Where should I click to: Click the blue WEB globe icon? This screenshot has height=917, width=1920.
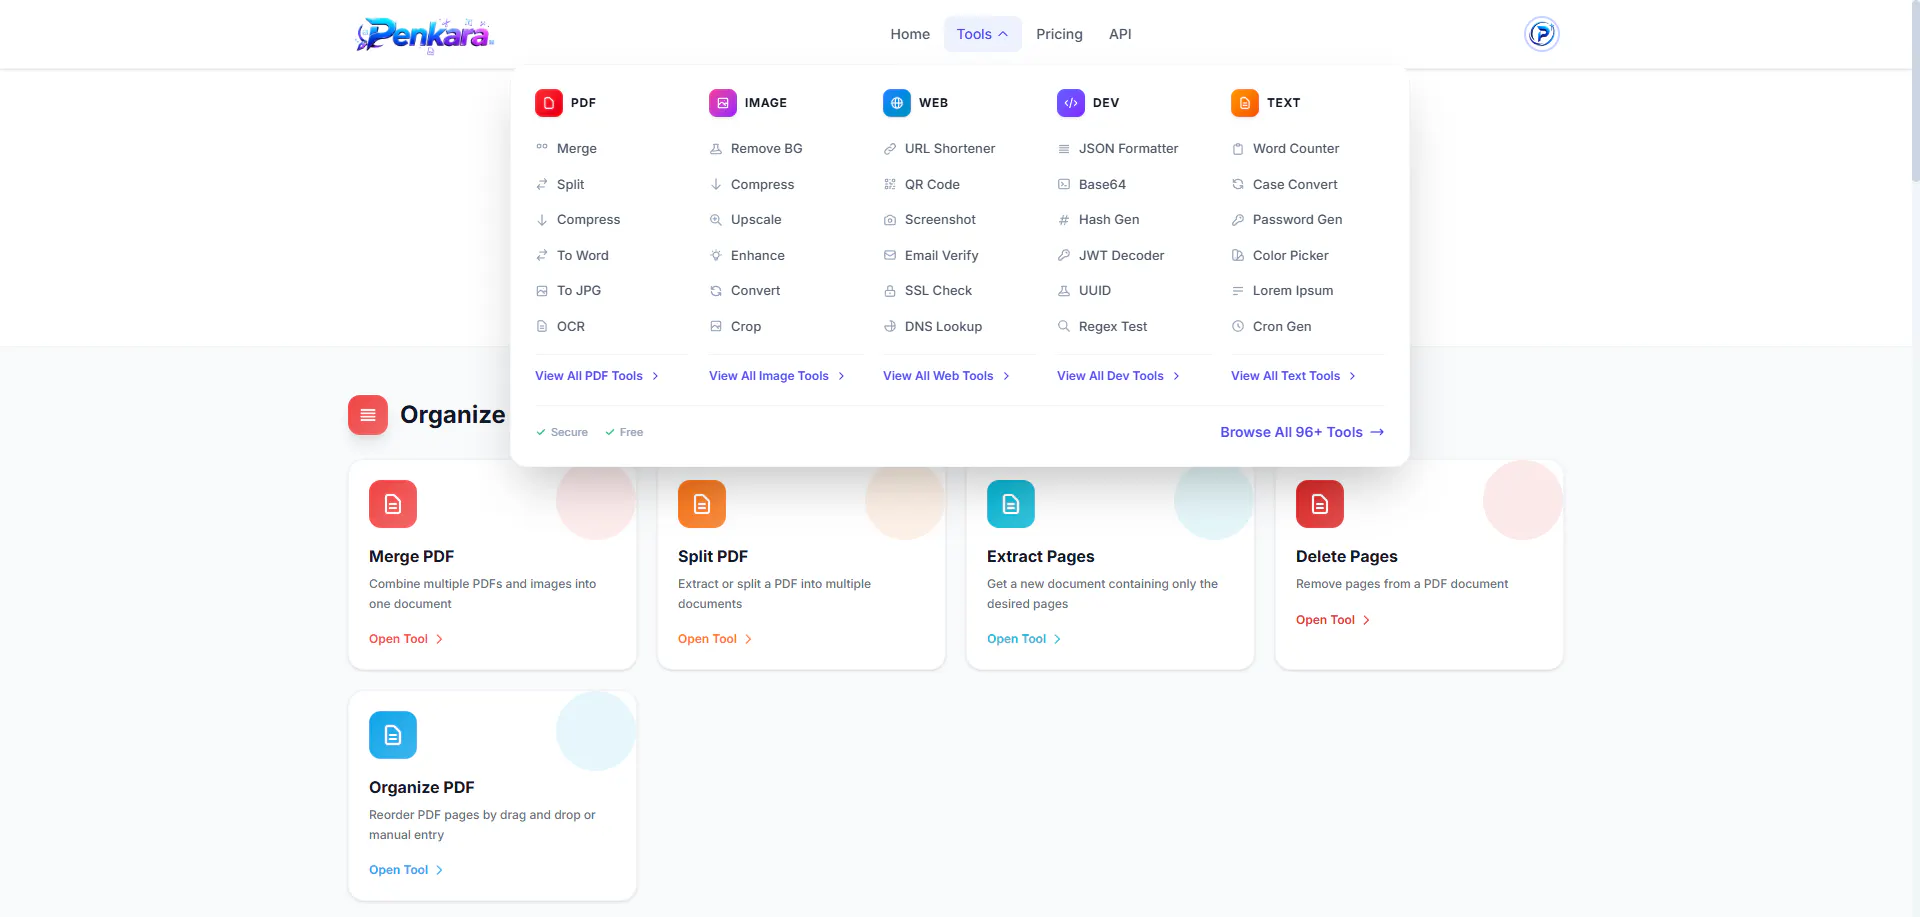point(897,103)
